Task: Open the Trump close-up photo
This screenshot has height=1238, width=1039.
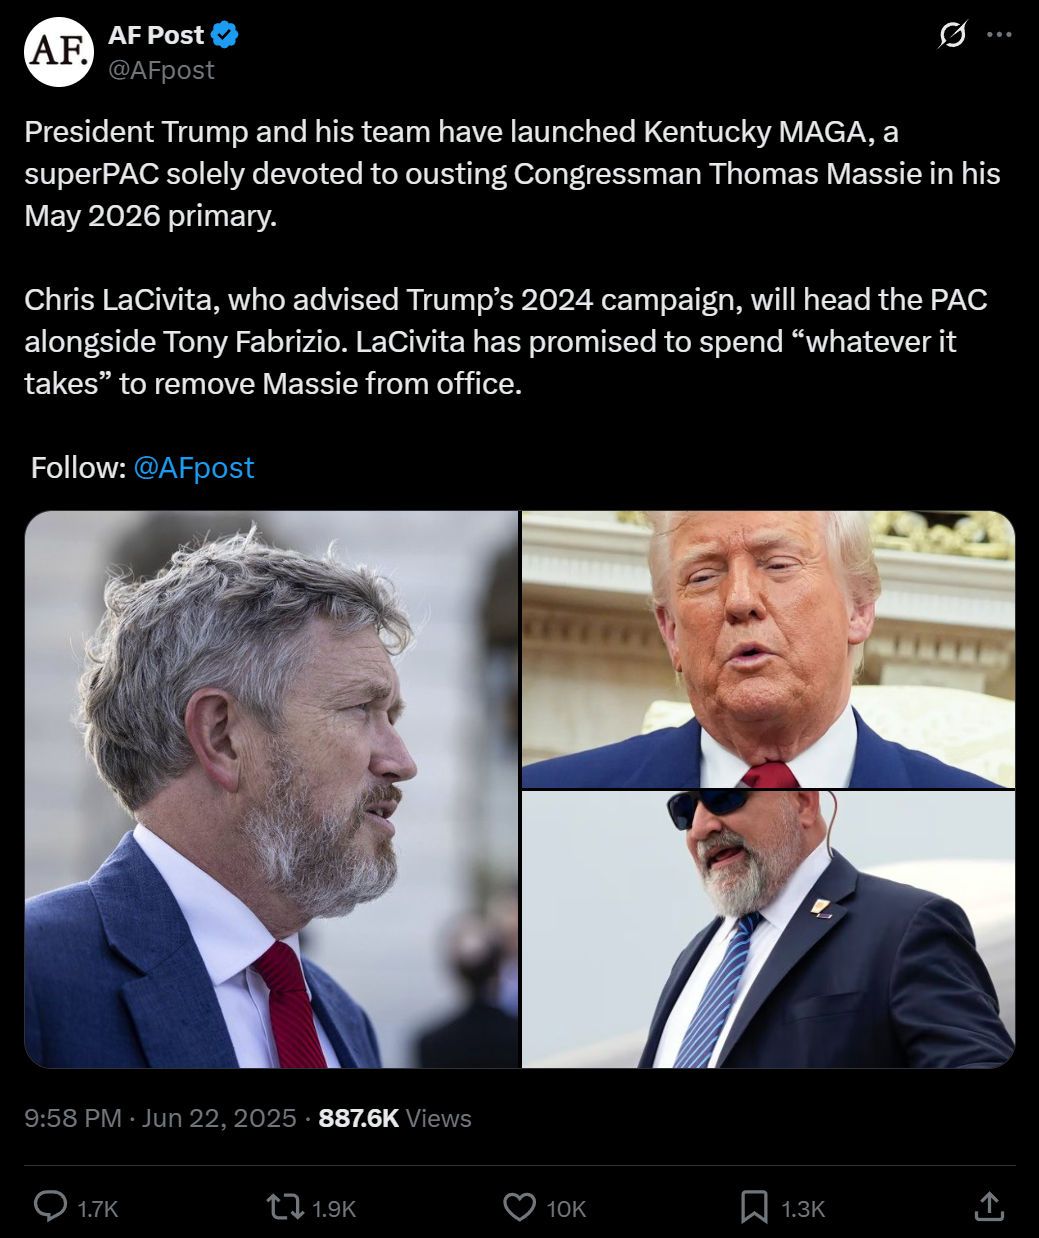Action: [768, 649]
